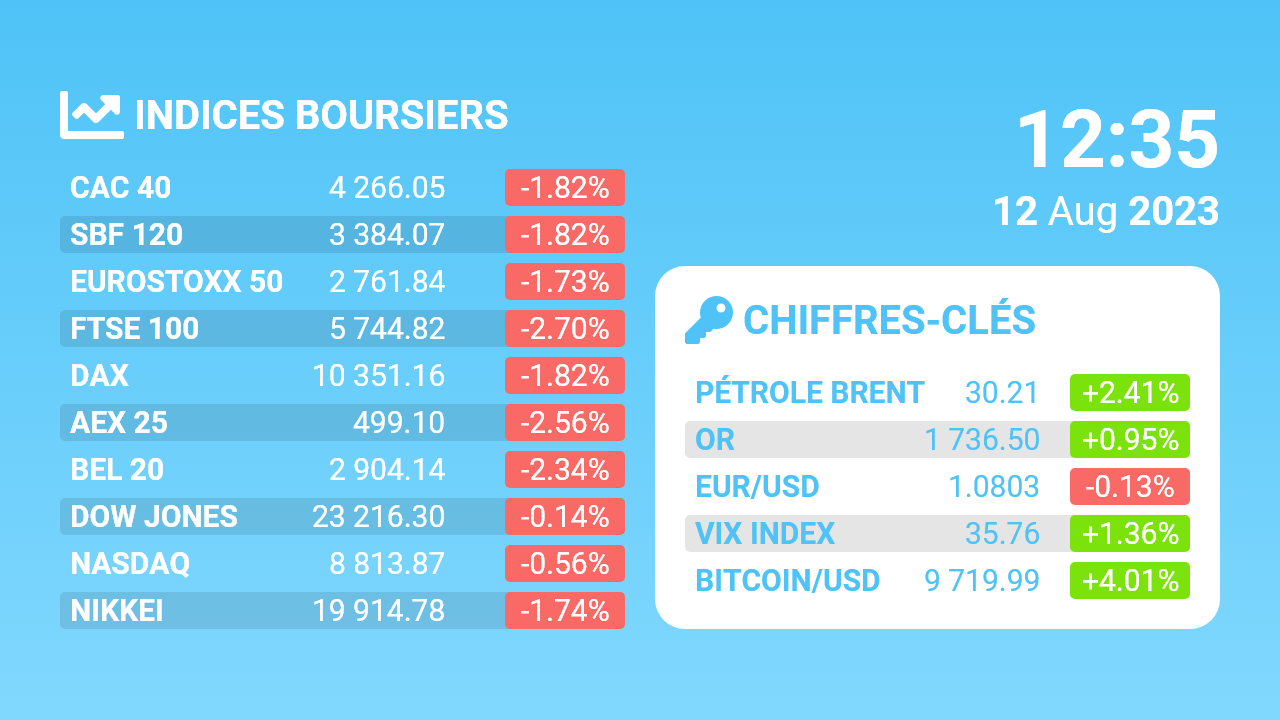Click the EUROSTOXX 50 value 2 761.84
The image size is (1280, 720).
click(386, 282)
